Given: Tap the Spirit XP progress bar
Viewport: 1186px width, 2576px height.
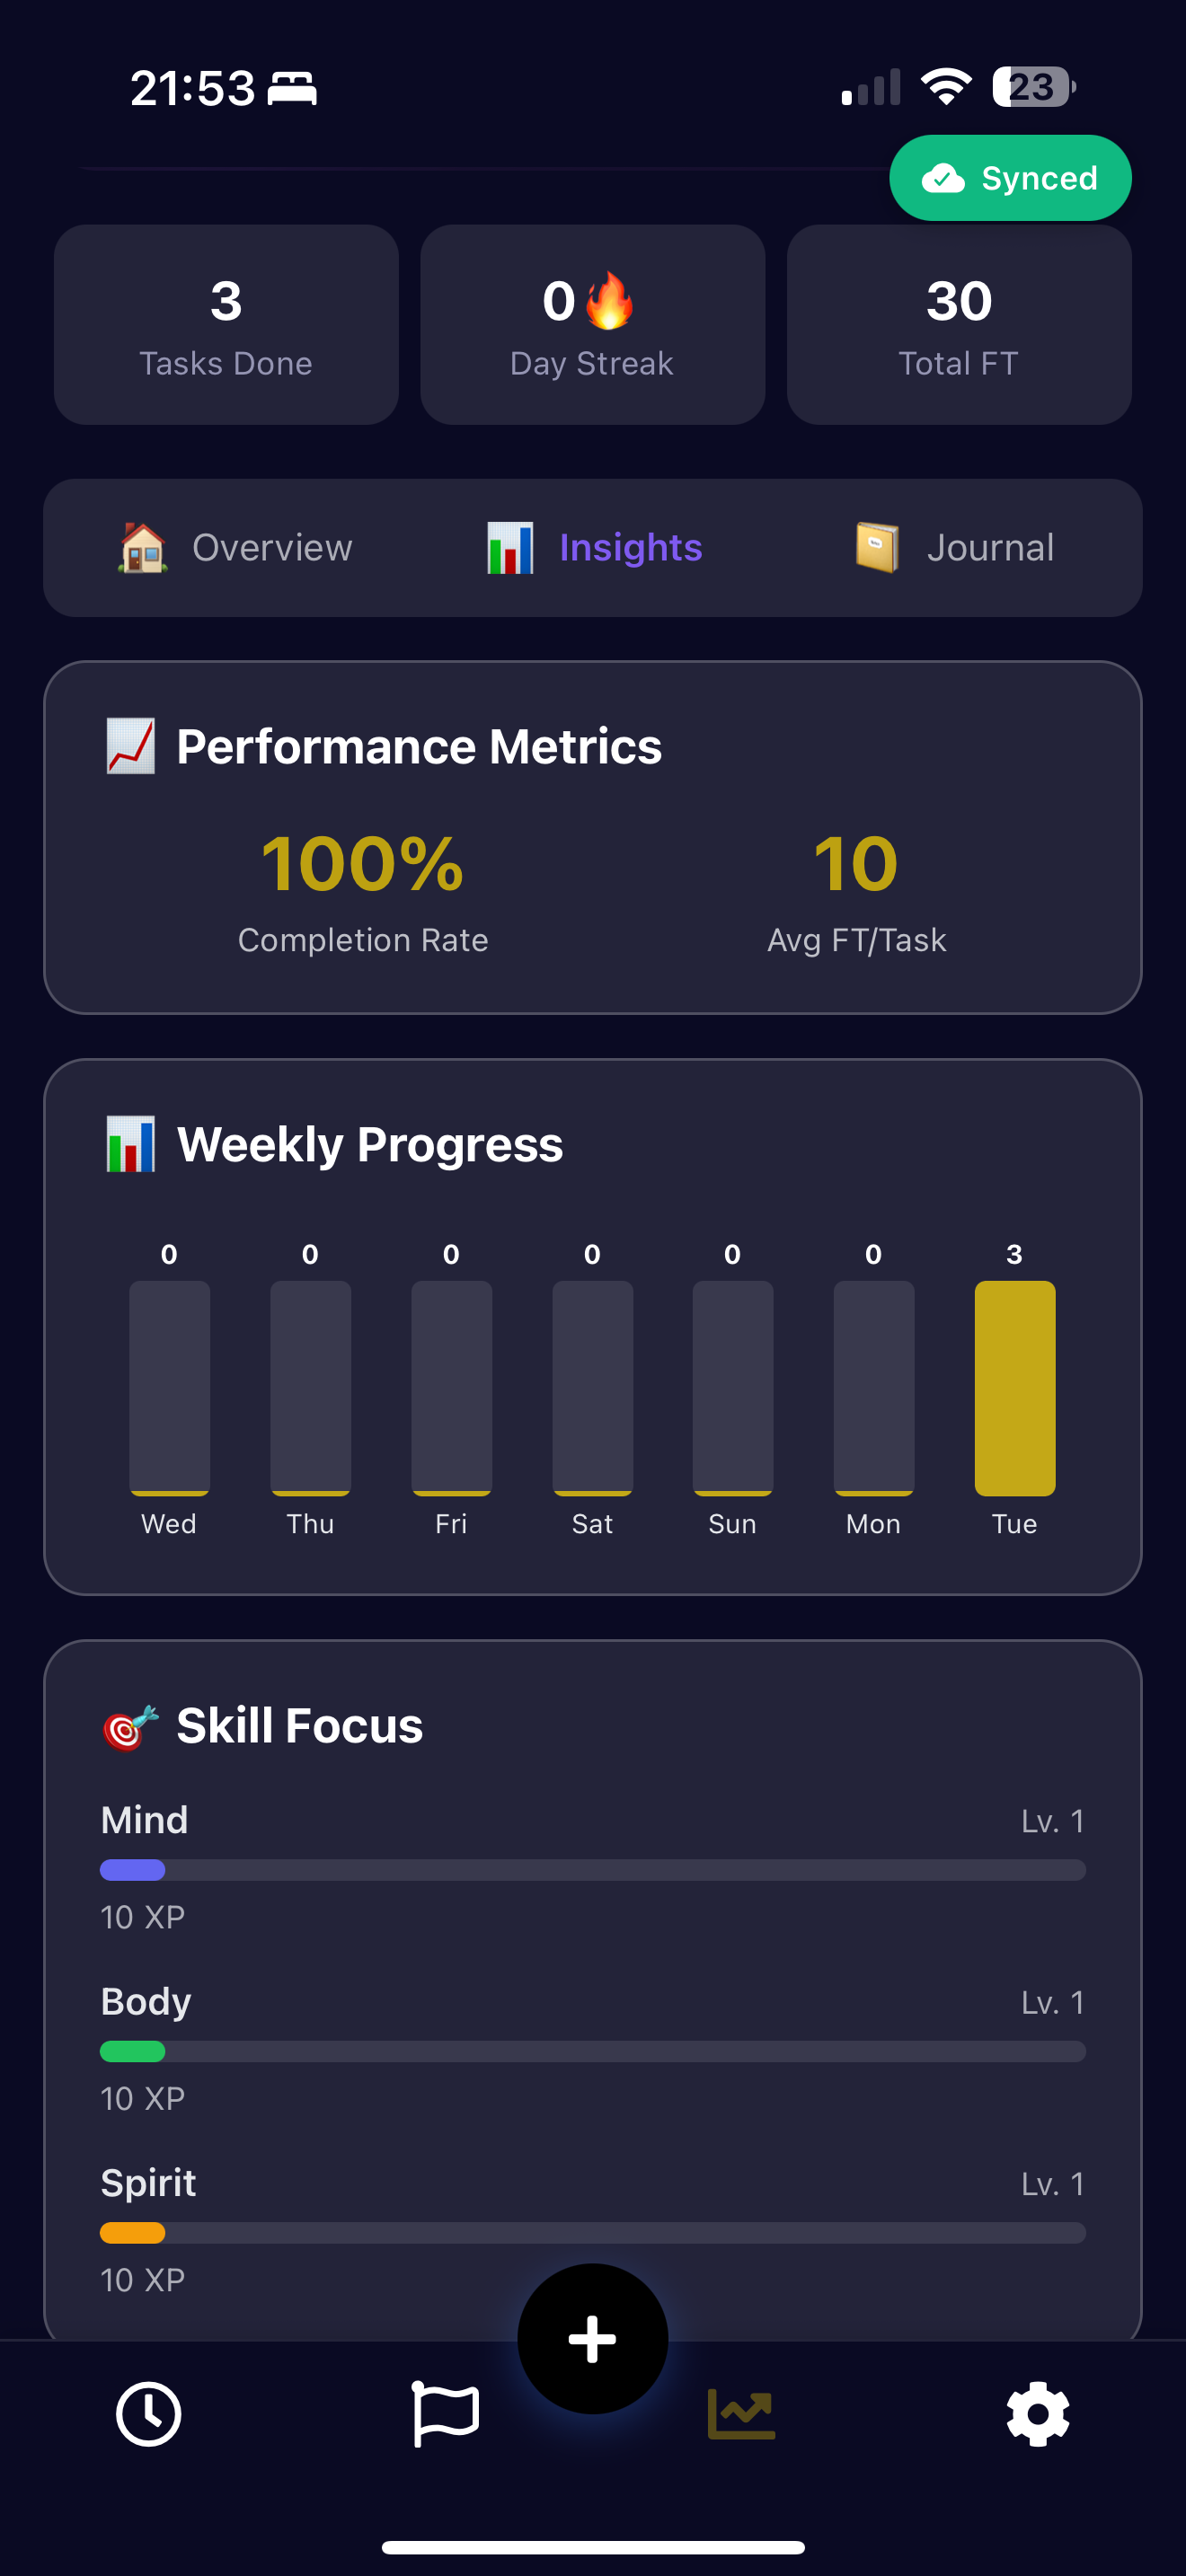Looking at the screenshot, I should (x=592, y=2233).
